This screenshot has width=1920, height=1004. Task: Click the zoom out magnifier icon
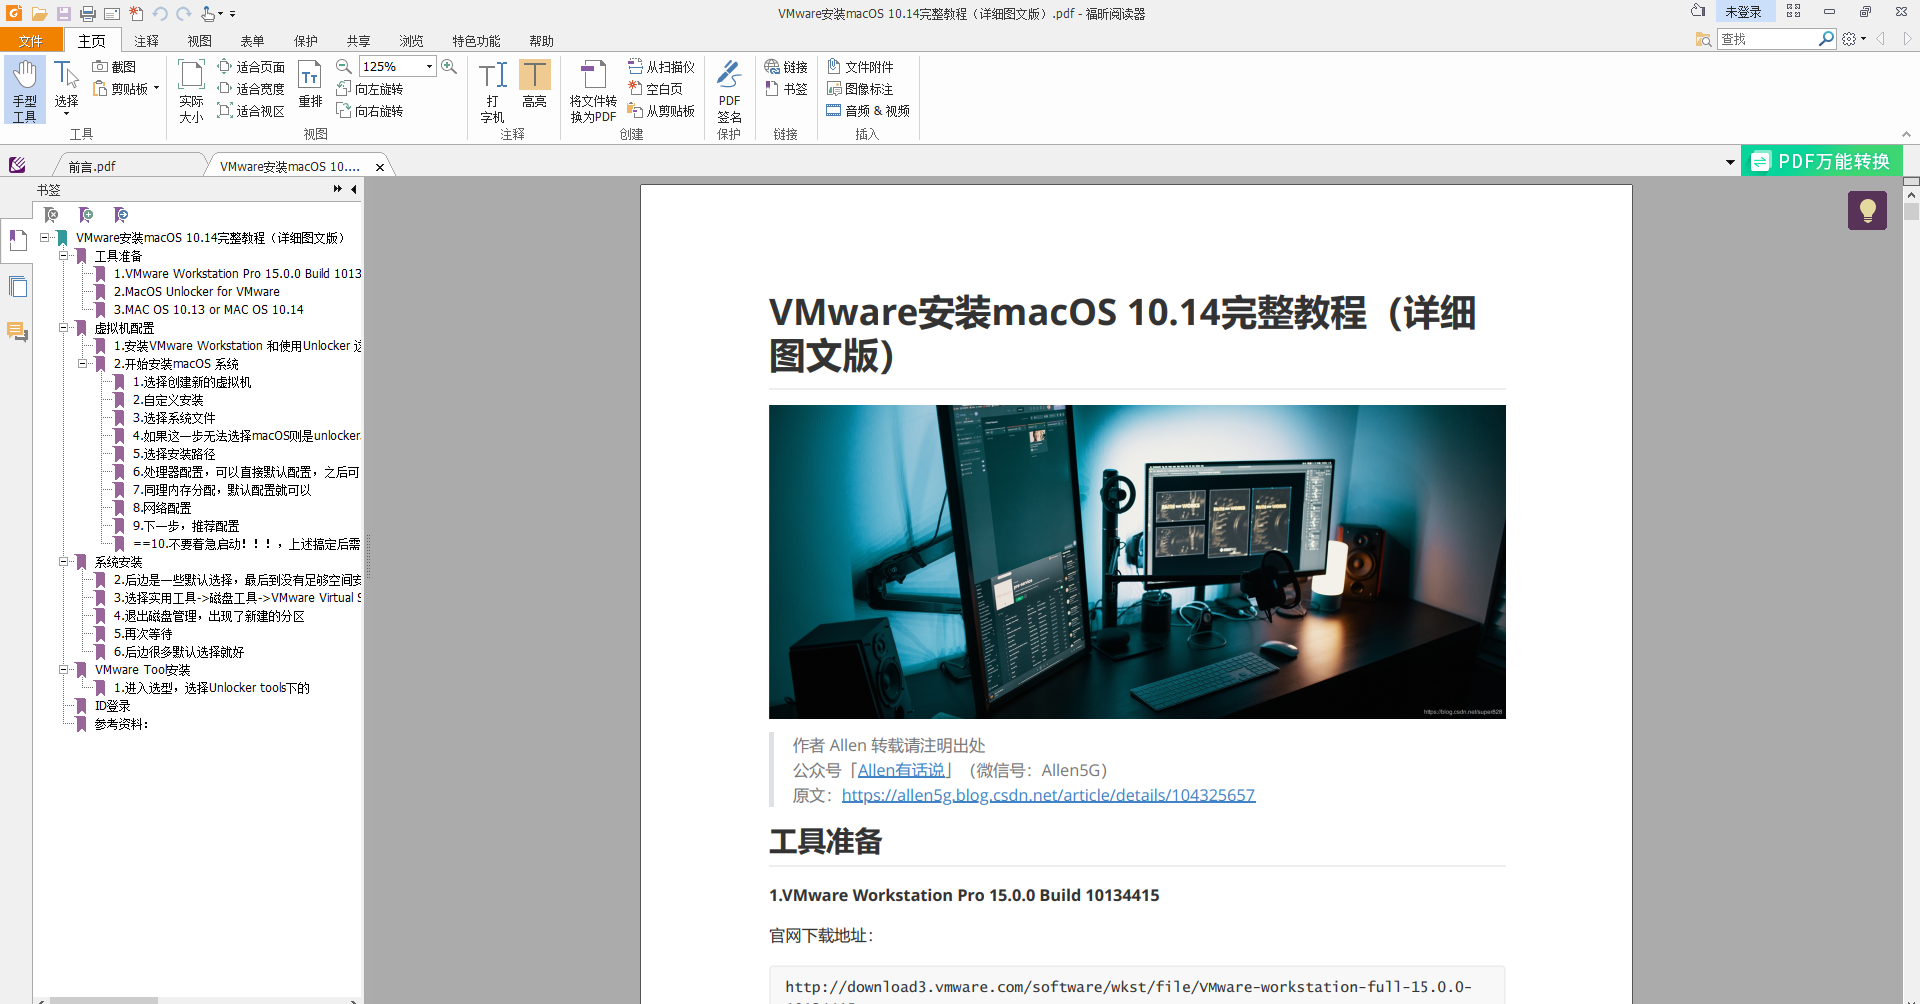coord(344,66)
